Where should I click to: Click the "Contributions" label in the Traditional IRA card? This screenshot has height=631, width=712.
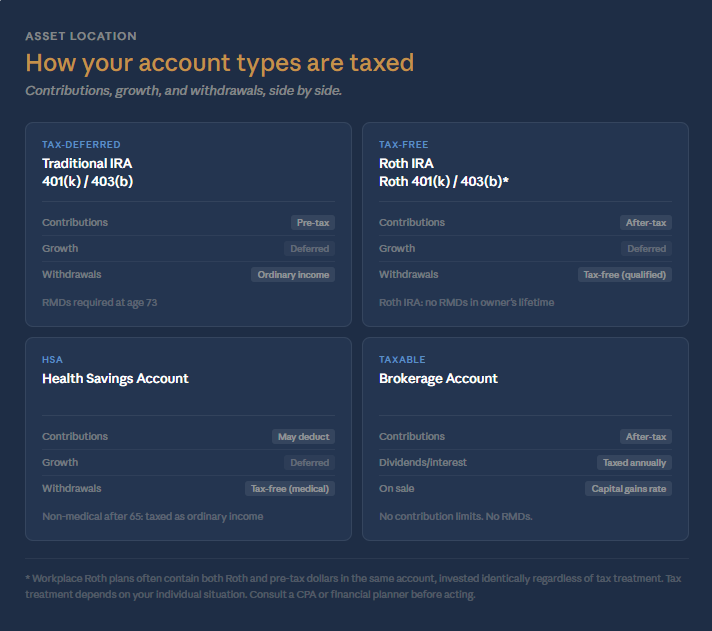click(75, 222)
